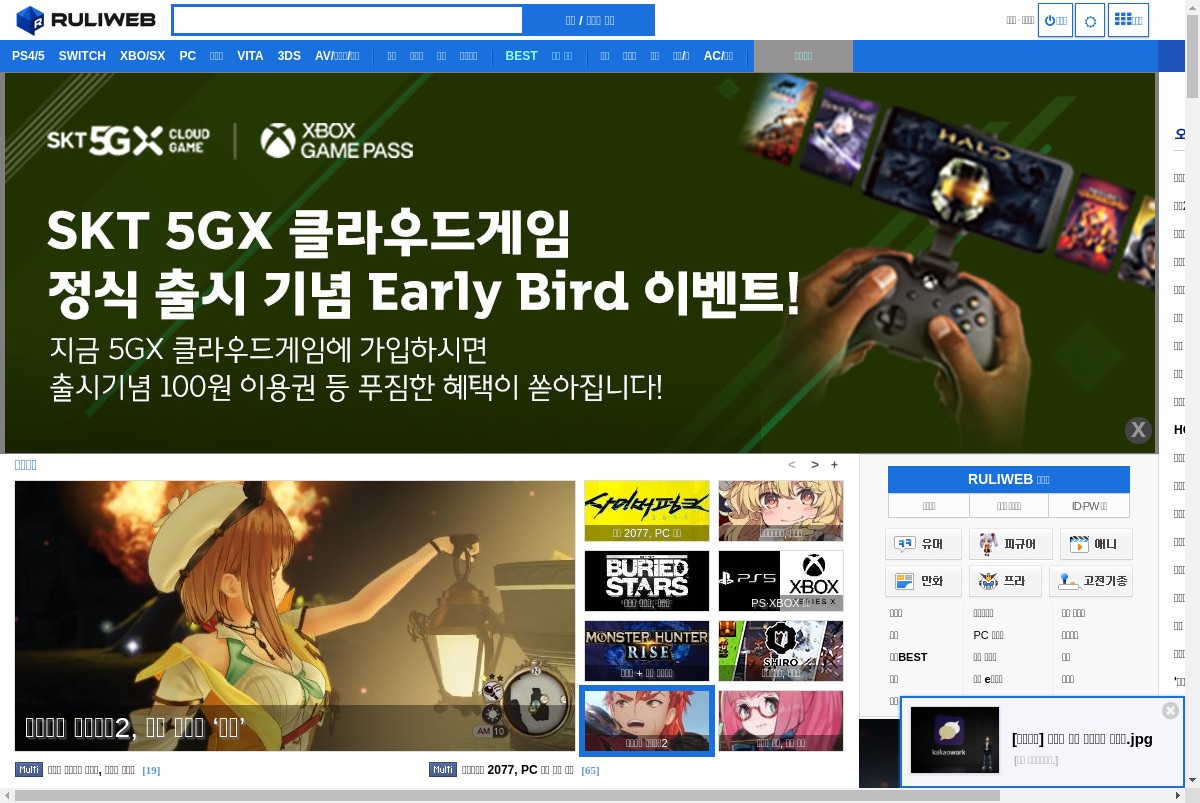Open the Cyberpunk 2077 yellow thumbnail
This screenshot has height=803, width=1200.
click(x=647, y=511)
